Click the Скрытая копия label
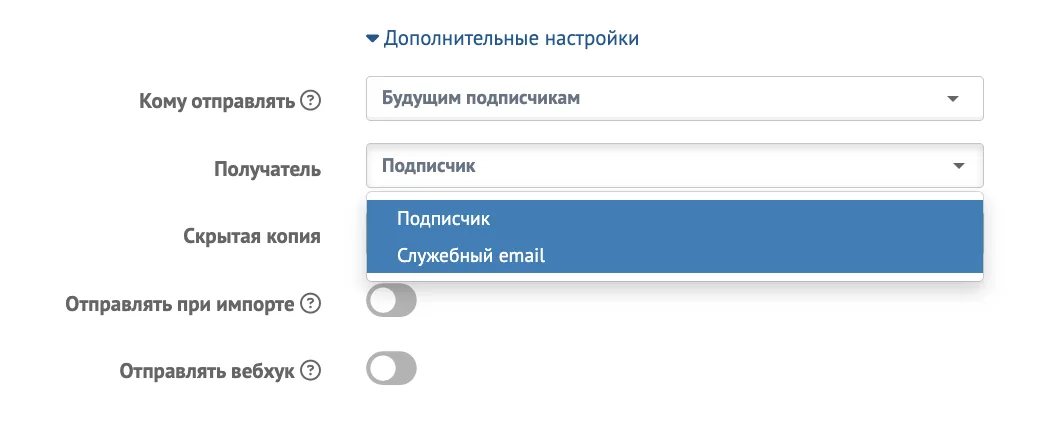Screen dimensions: 1046x434 click(x=252, y=236)
